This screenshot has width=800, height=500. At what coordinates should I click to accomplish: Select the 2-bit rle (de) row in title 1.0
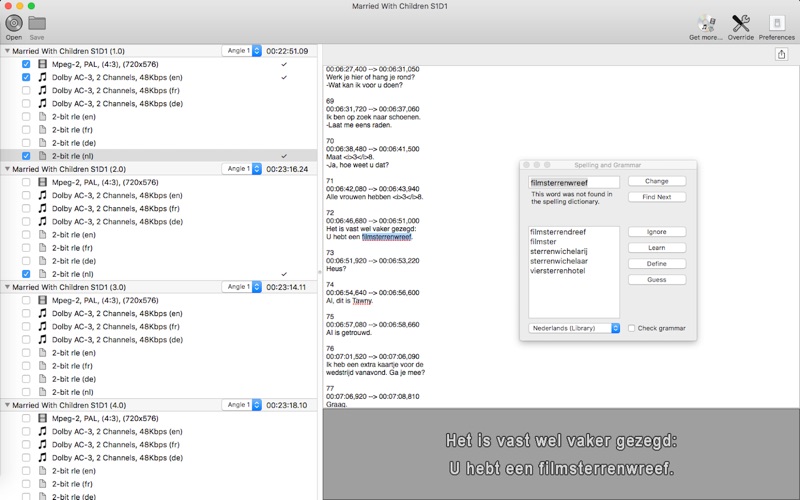pos(159,143)
